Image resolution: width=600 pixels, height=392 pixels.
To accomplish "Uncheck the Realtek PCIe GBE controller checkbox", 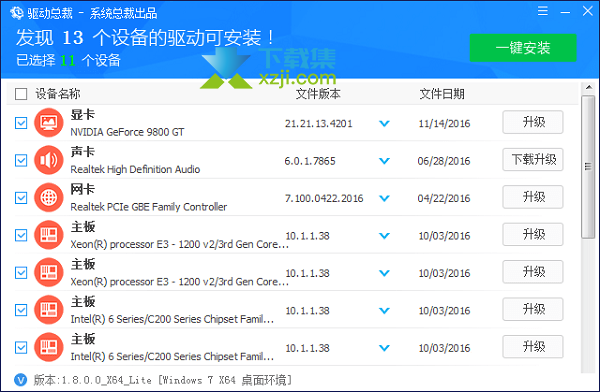I will (x=21, y=198).
